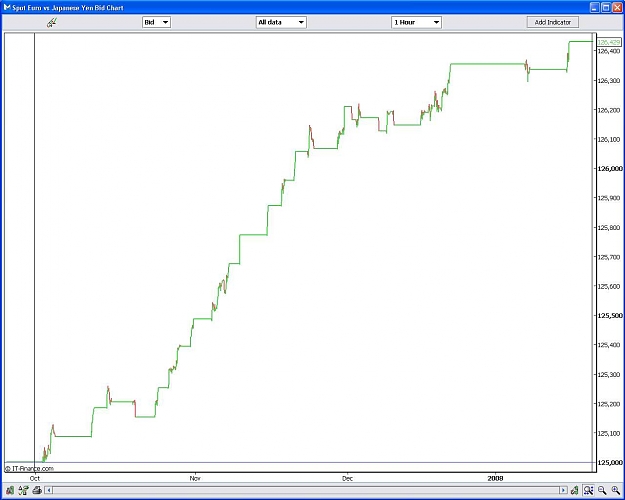
Task: Click the current price label 126,429
Action: [609, 42]
